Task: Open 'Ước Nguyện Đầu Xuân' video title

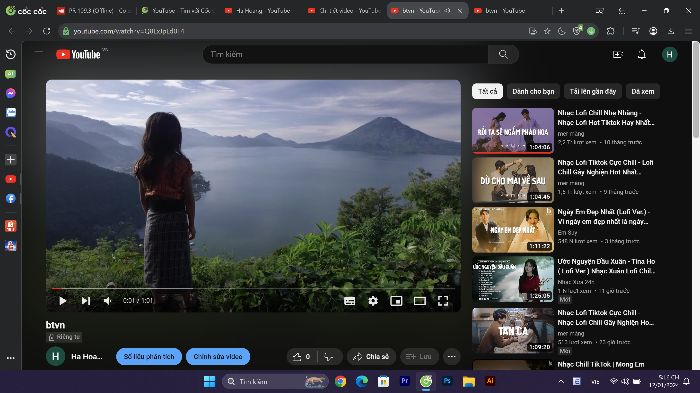Action: click(606, 266)
